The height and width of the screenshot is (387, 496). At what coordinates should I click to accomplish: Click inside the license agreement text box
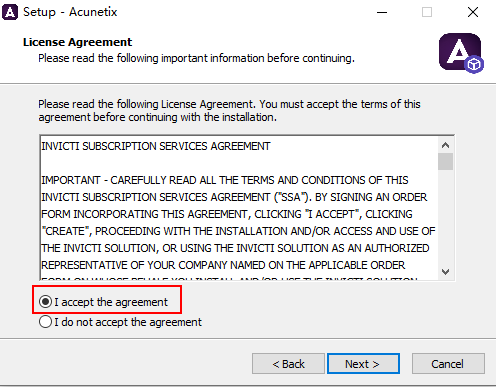(x=239, y=208)
